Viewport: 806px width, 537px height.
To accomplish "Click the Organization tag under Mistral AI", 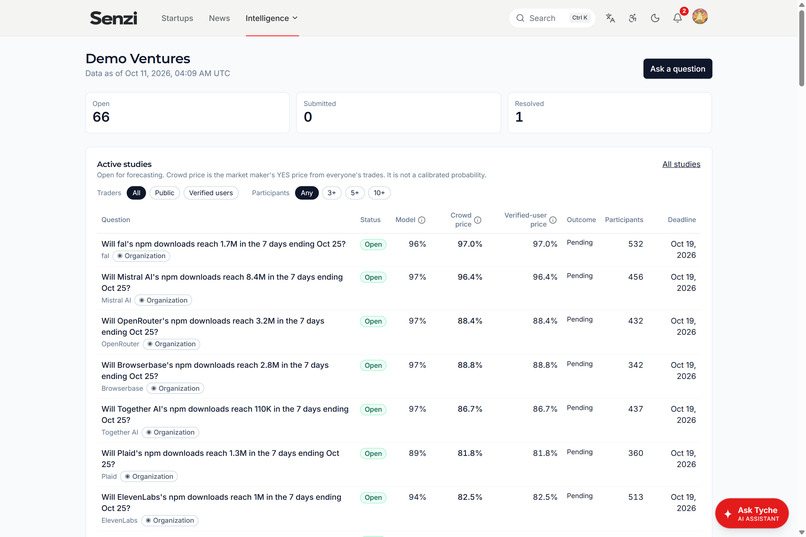I will pyautogui.click(x=163, y=300).
